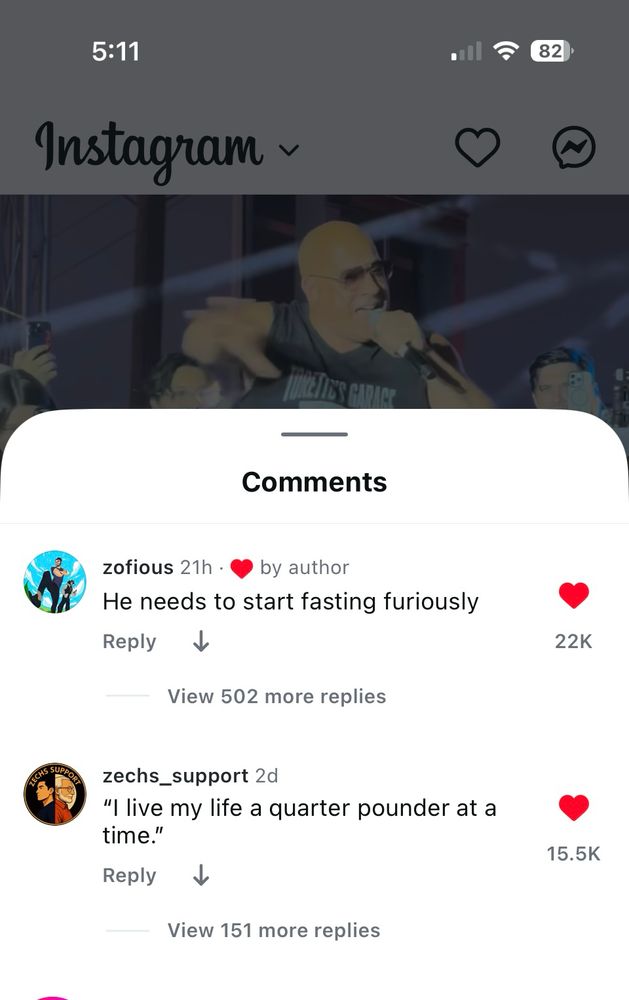Open Messenger direct messages icon
Screen dimensions: 629x1000
coord(574,147)
